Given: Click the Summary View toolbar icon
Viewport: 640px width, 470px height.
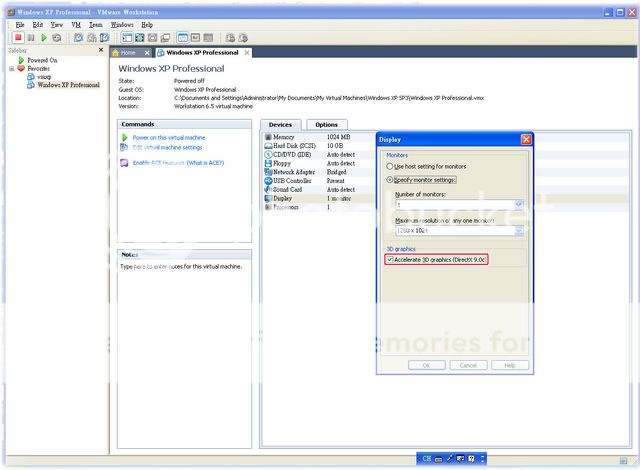Looking at the screenshot, I should 182,38.
